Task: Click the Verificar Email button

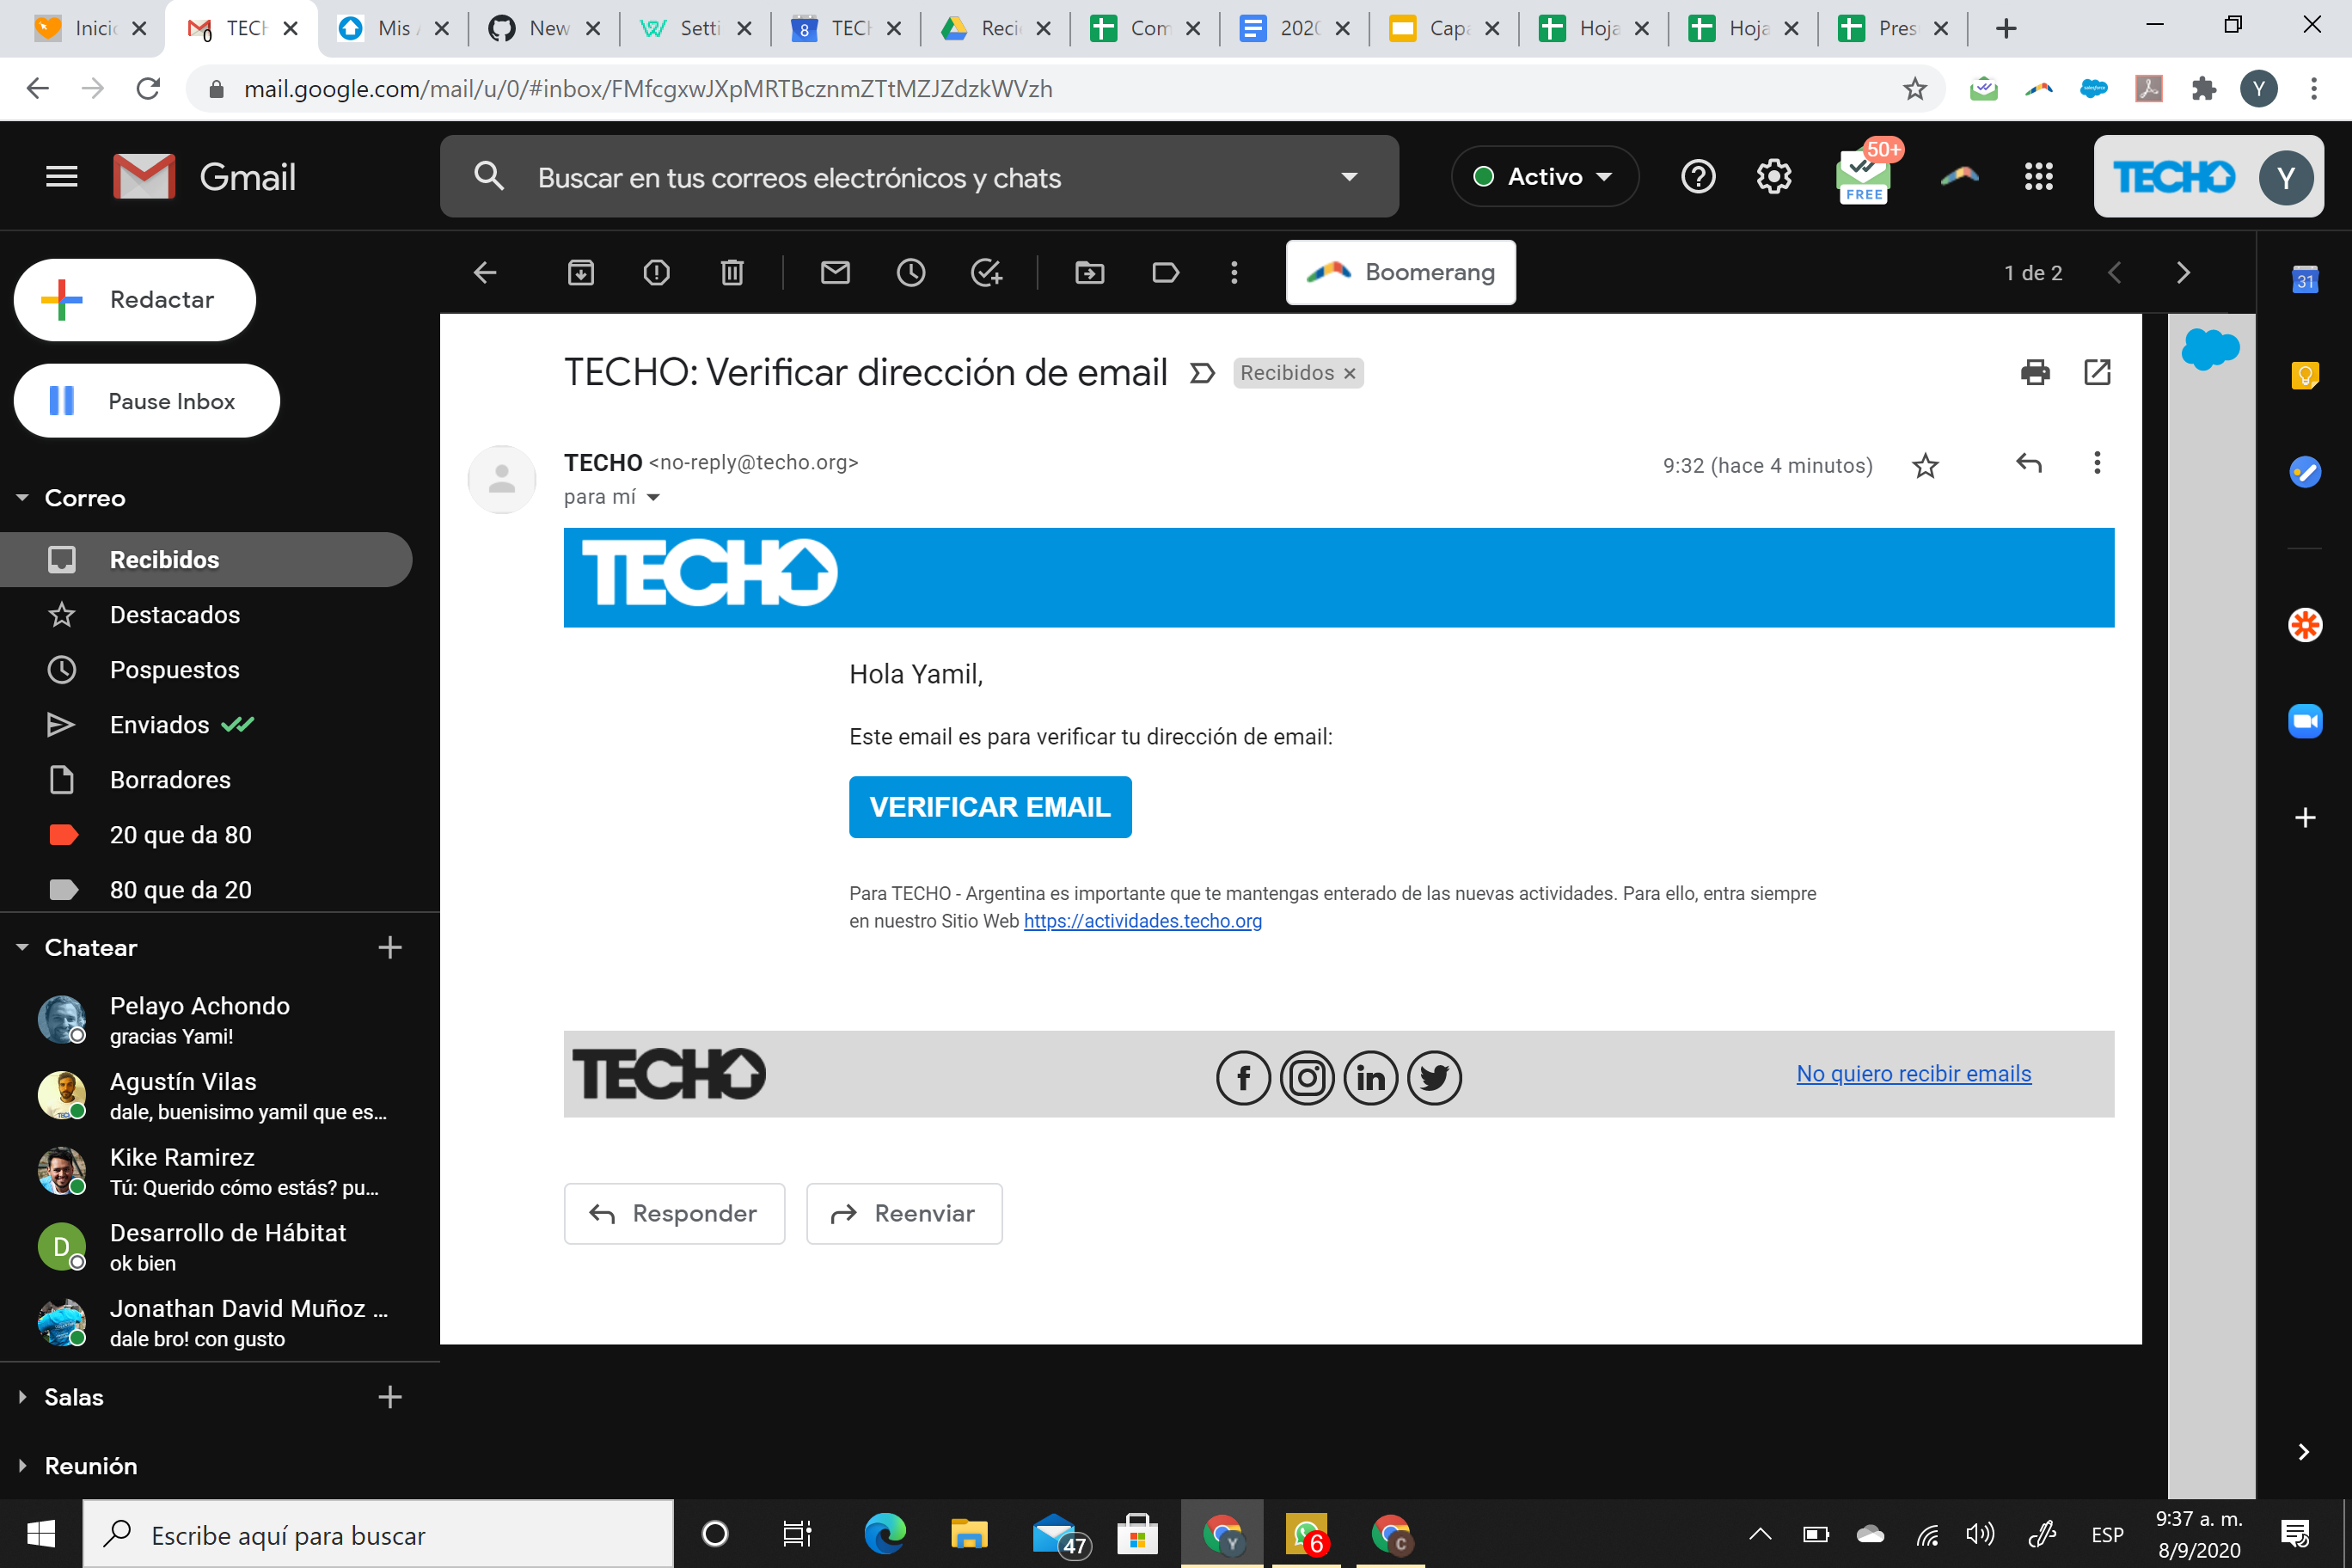Action: 989,807
